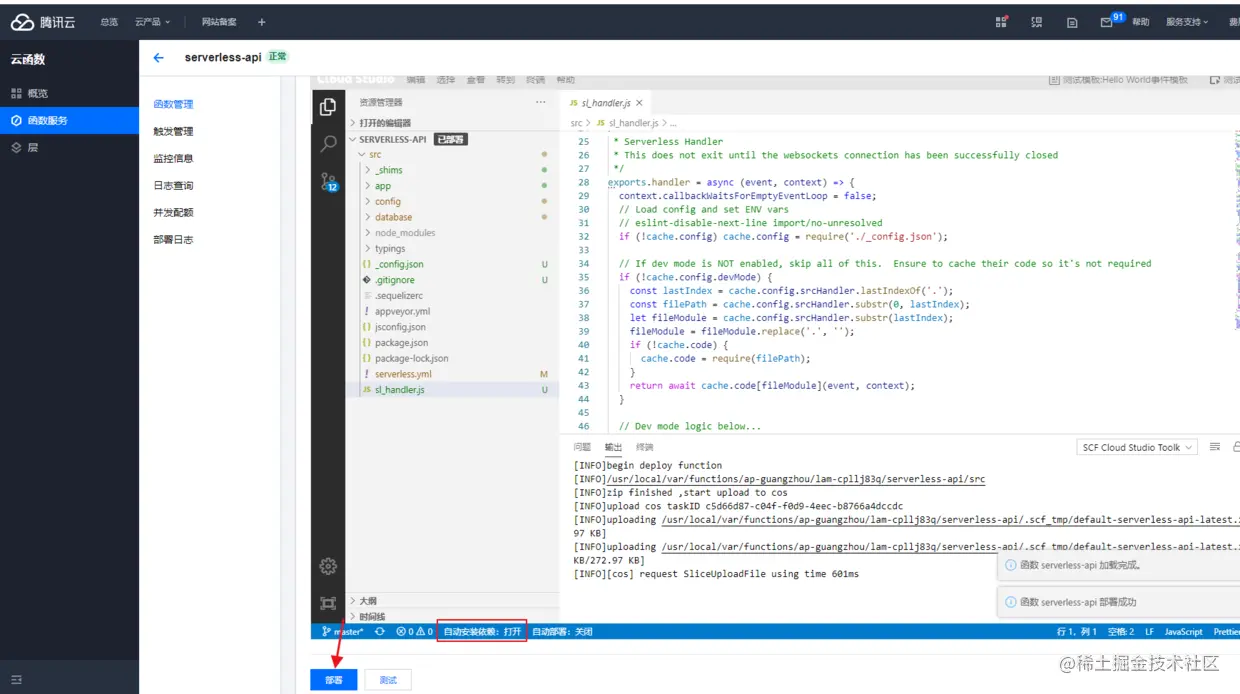Close the sl_handler.js editor tab
1240x694 pixels.
coord(639,102)
